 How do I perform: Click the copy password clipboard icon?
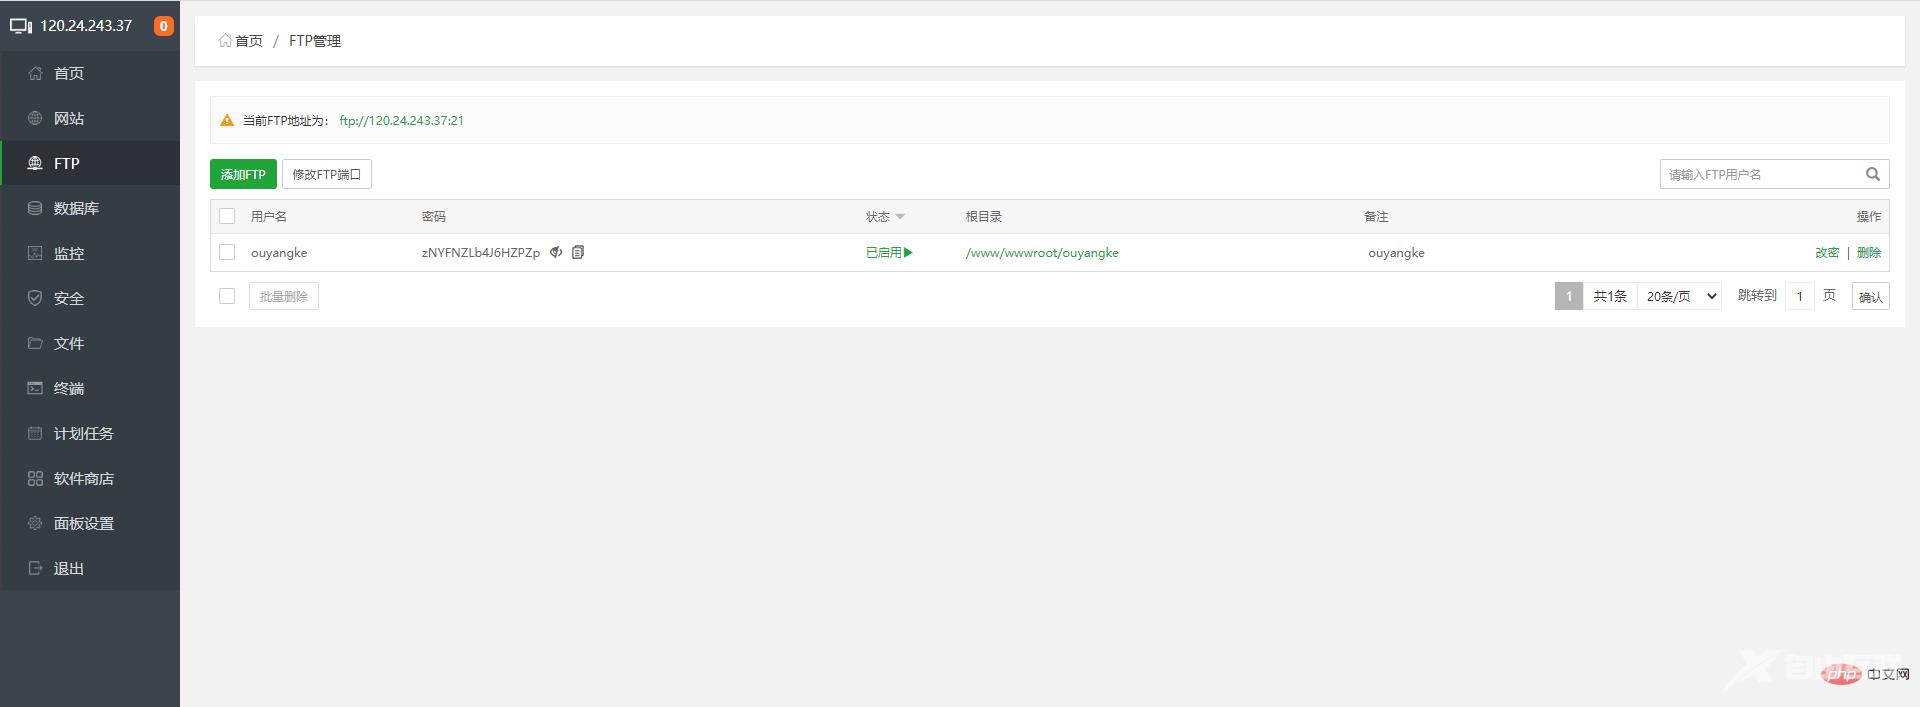[x=578, y=253]
